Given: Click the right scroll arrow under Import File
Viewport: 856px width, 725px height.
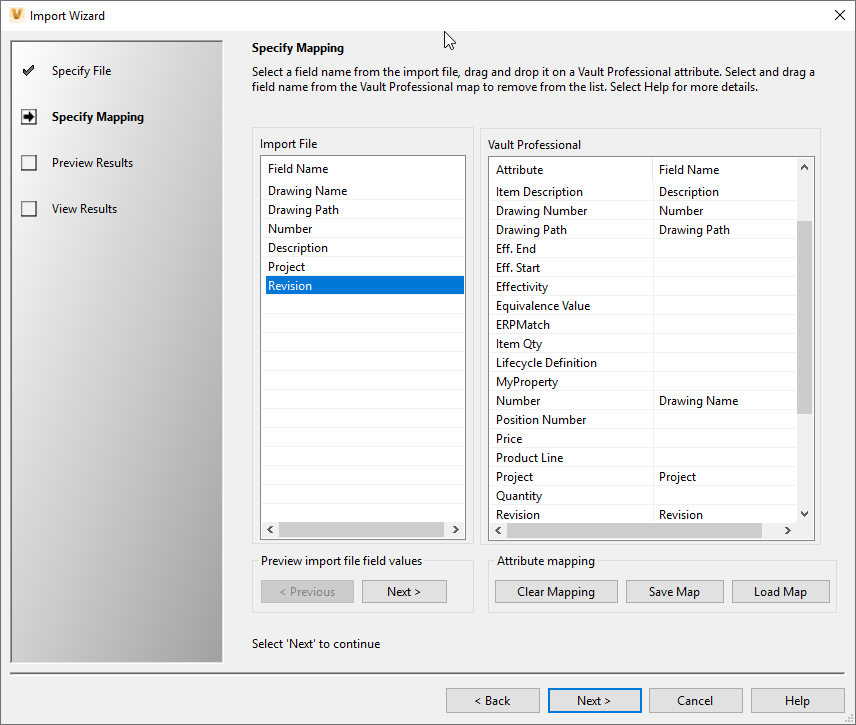Looking at the screenshot, I should tap(456, 529).
